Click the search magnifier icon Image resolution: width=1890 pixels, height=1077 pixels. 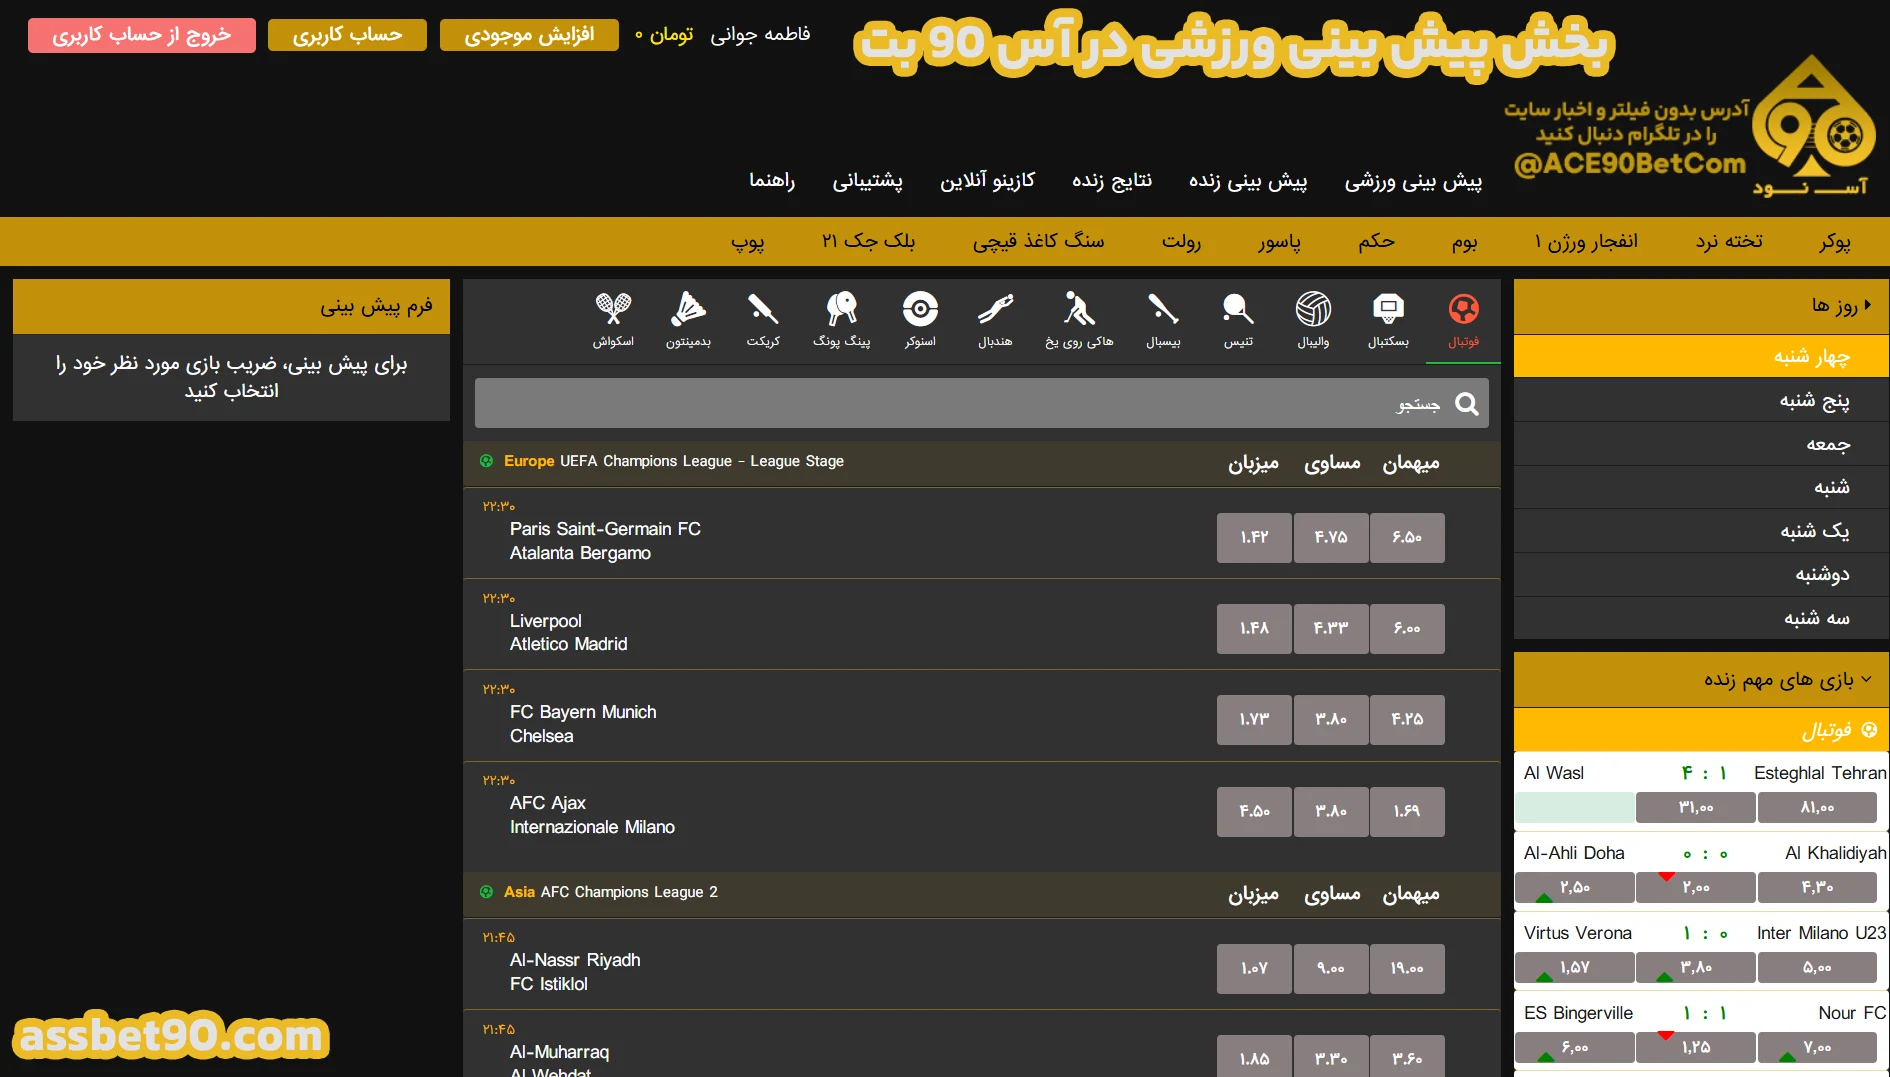click(x=1466, y=404)
